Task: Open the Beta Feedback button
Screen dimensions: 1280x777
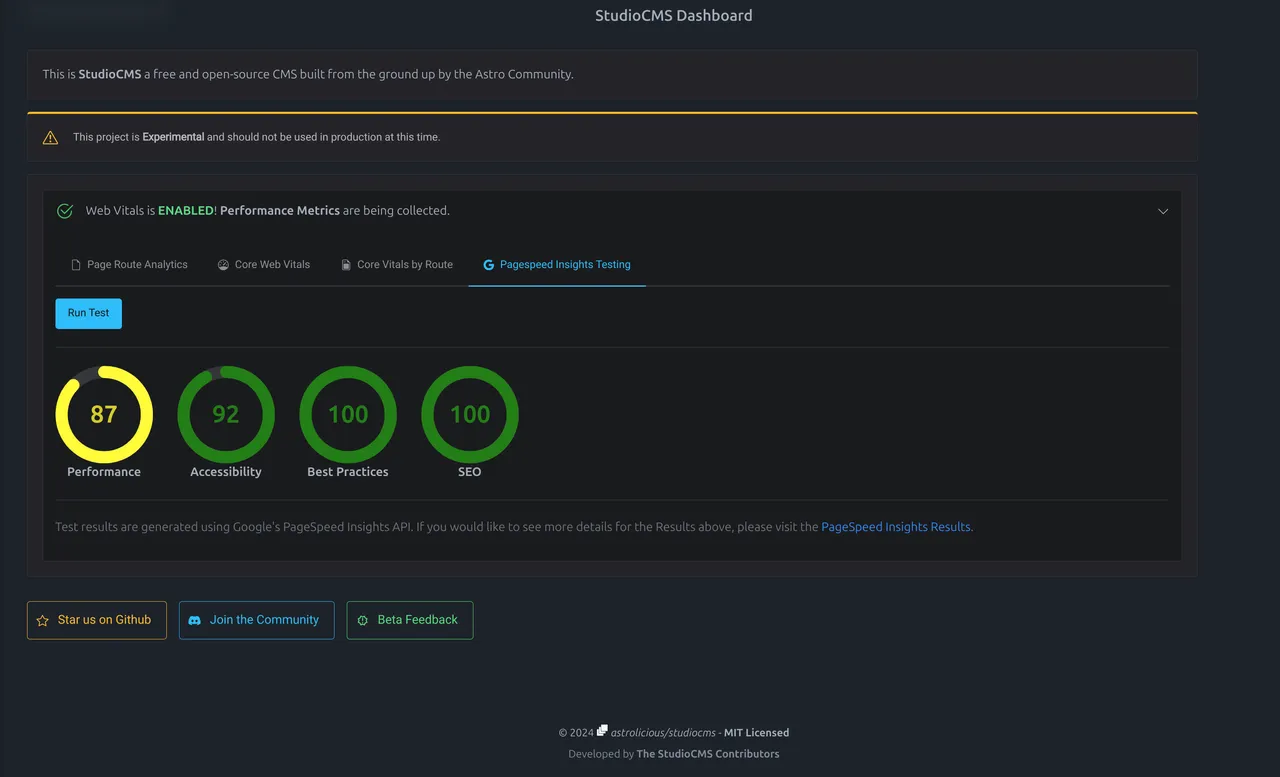Action: pos(410,620)
